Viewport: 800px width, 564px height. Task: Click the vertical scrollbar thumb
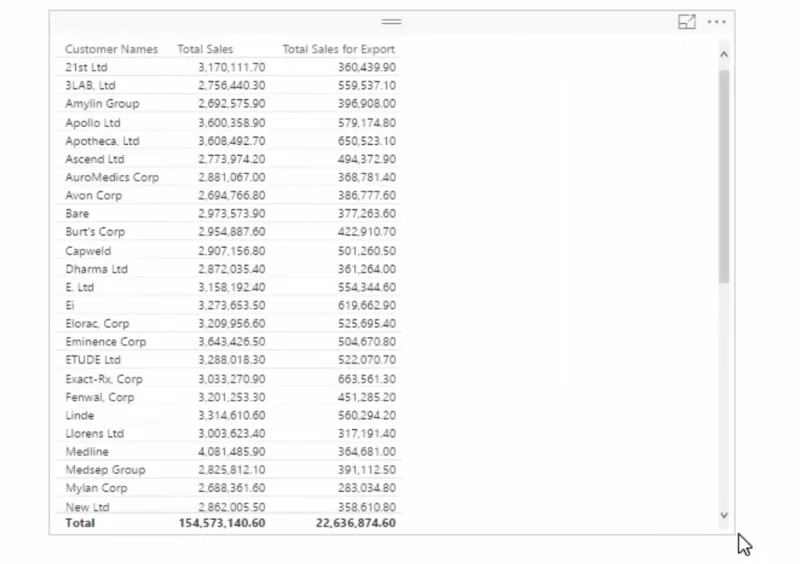tap(723, 177)
